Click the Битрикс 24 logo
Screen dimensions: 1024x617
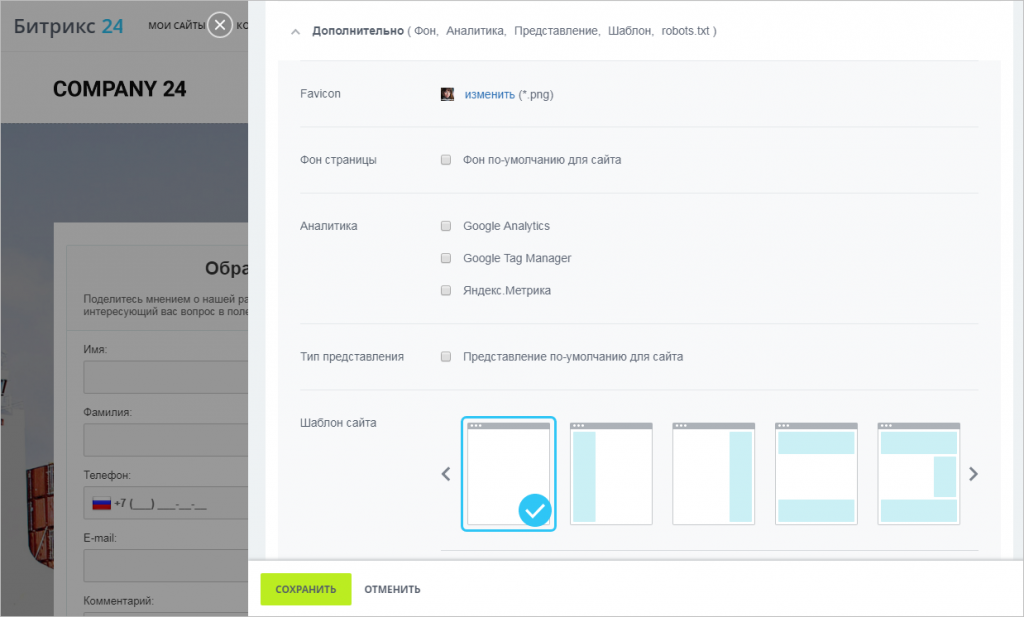68,26
